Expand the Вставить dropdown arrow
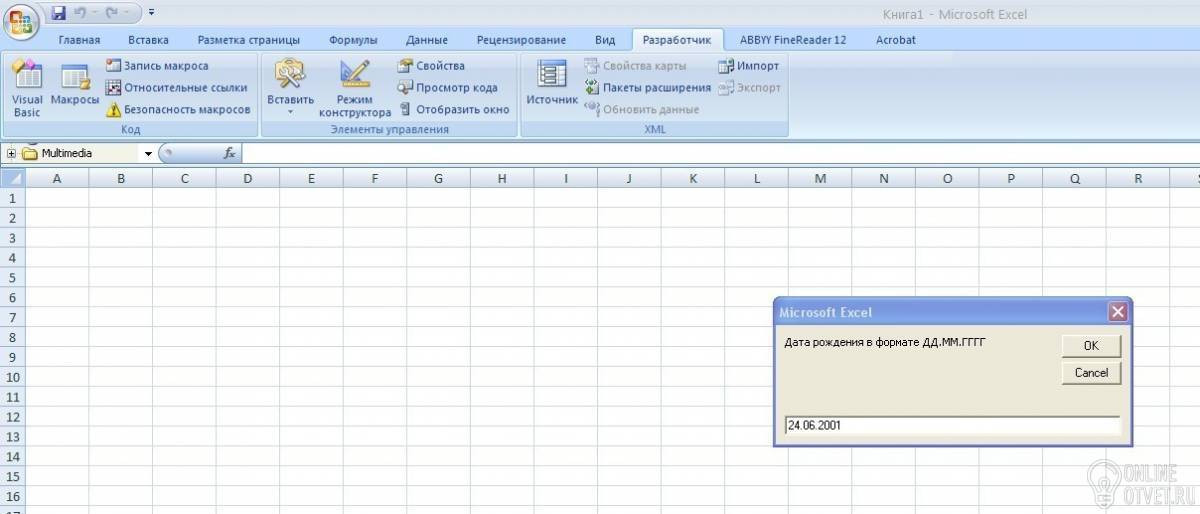 [290, 112]
